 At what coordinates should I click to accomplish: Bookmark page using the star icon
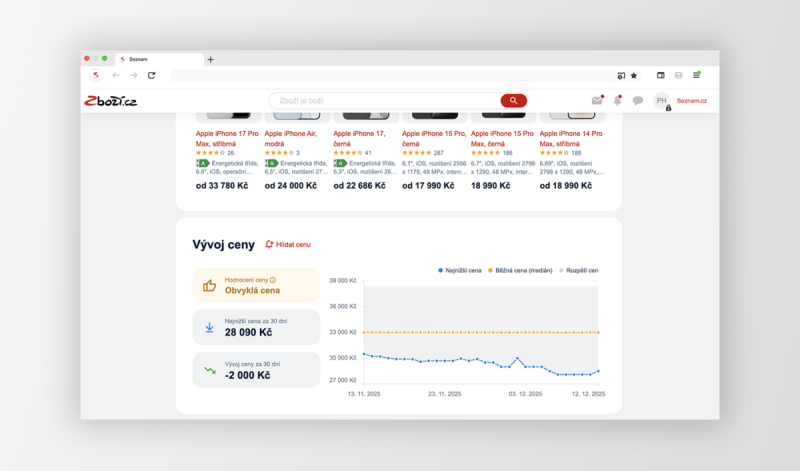(x=634, y=75)
